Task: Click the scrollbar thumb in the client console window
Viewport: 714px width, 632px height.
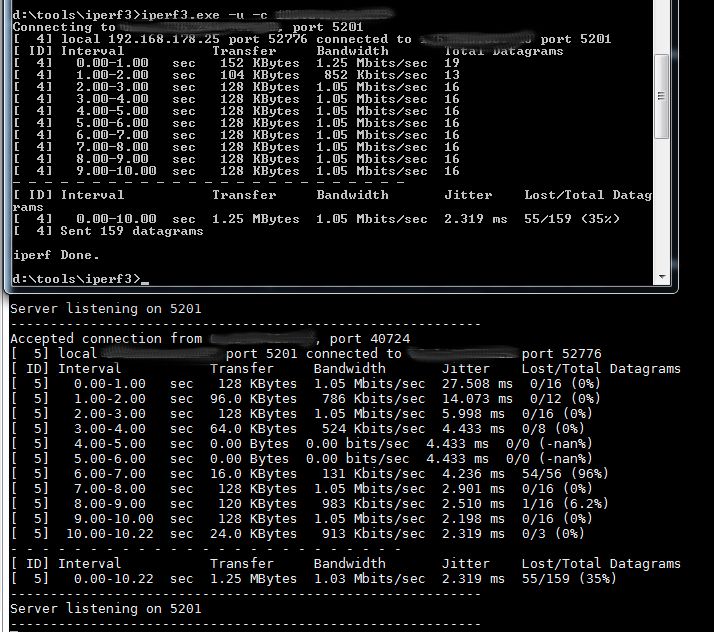Action: point(661,96)
